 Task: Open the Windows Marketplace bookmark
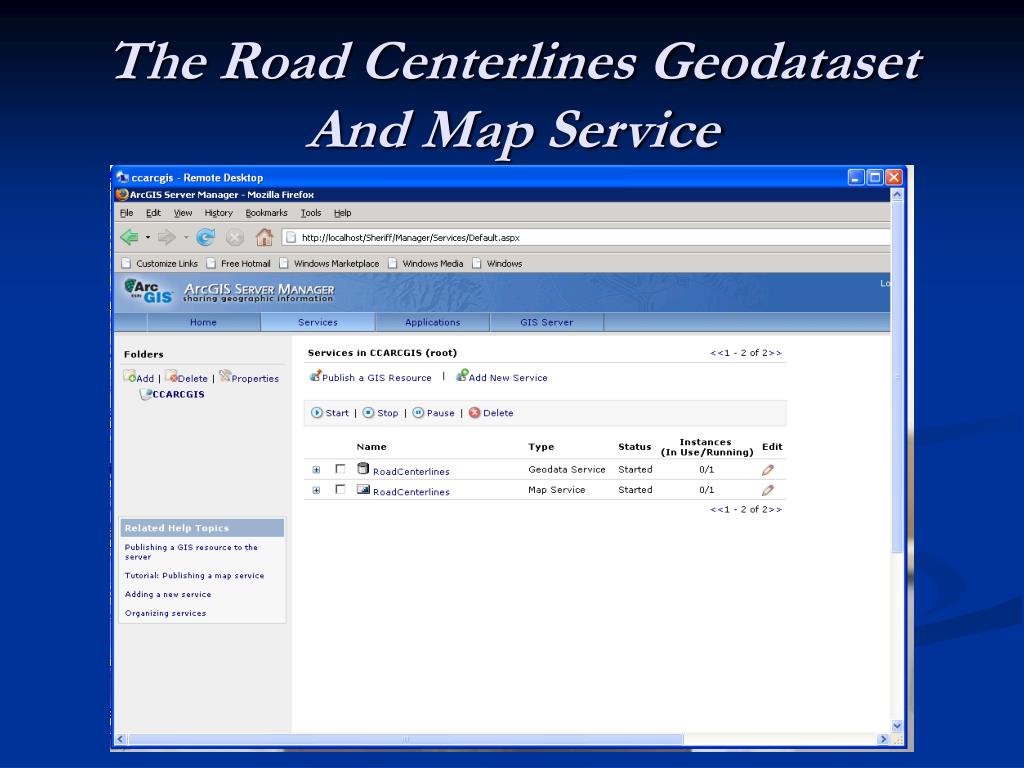[x=329, y=263]
